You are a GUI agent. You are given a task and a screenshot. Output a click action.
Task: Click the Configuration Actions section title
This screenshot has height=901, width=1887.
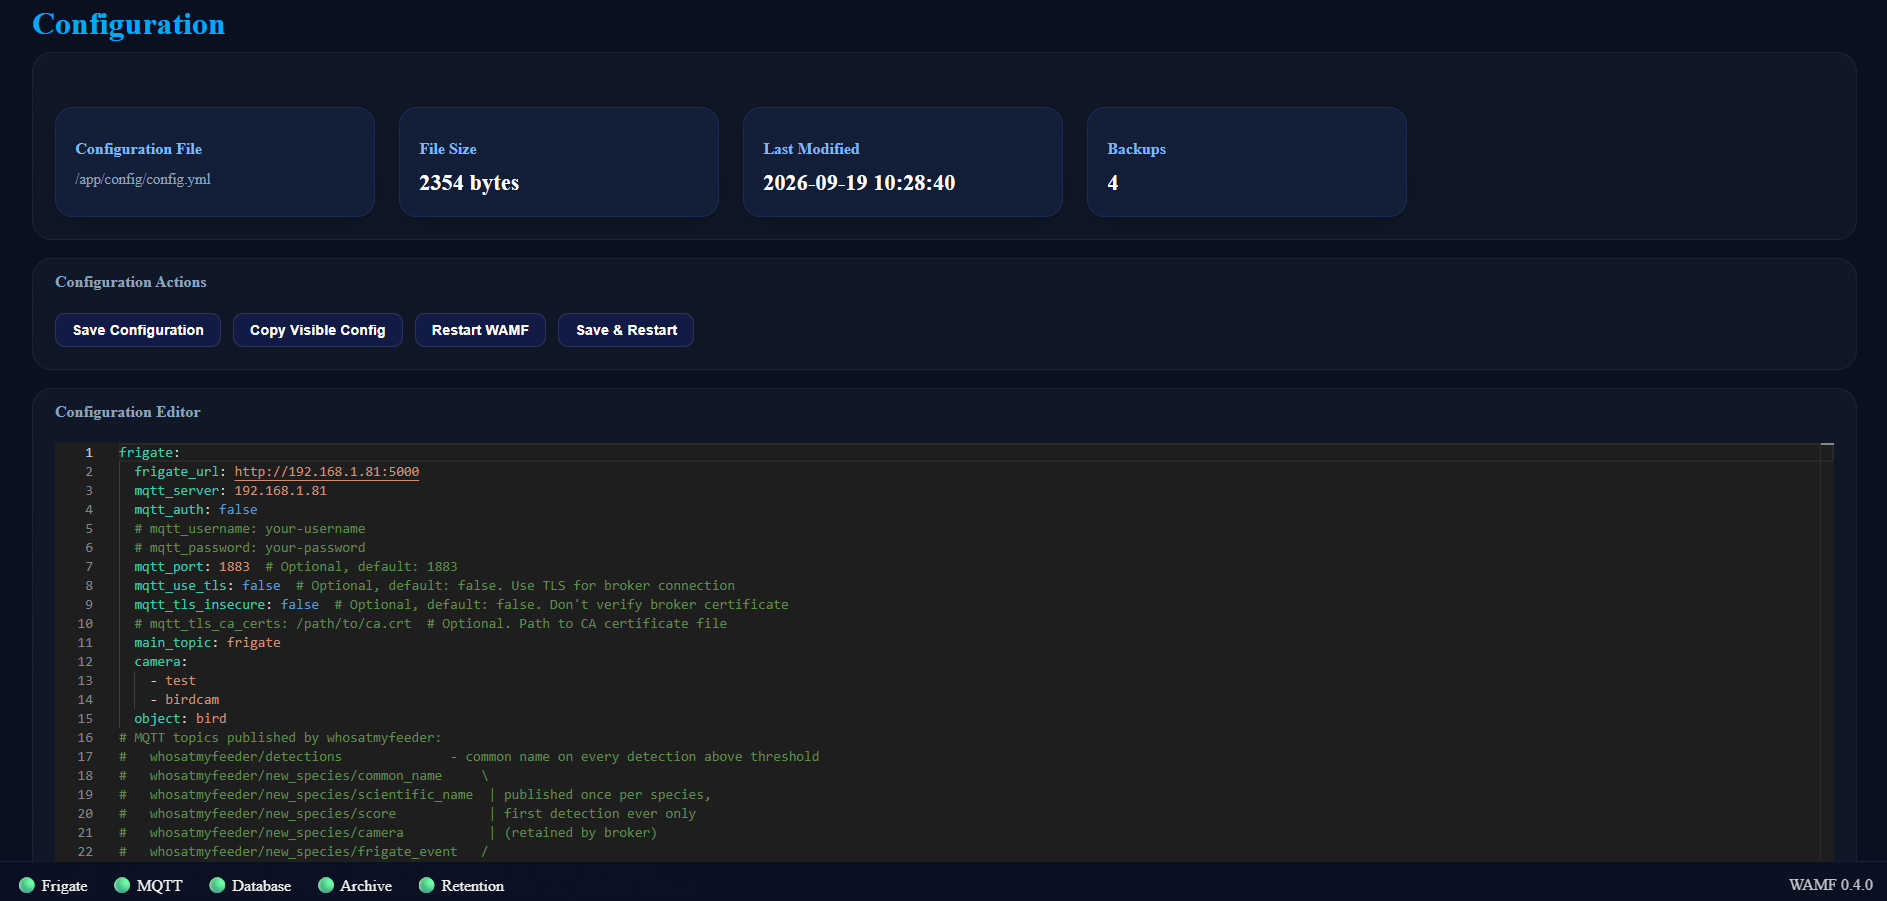(x=131, y=282)
